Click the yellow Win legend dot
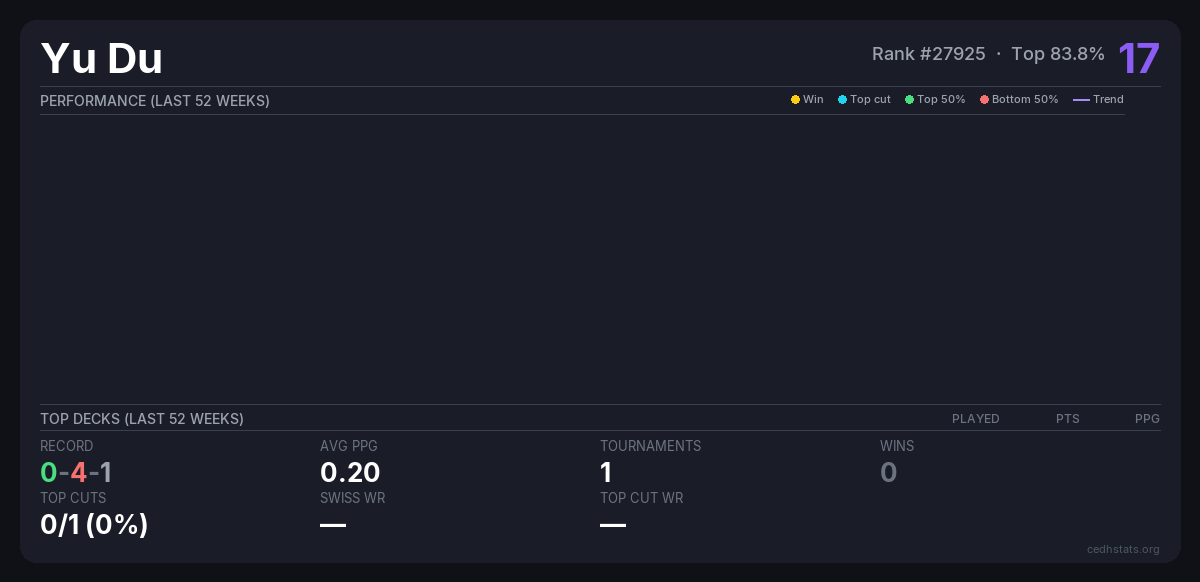 point(795,100)
